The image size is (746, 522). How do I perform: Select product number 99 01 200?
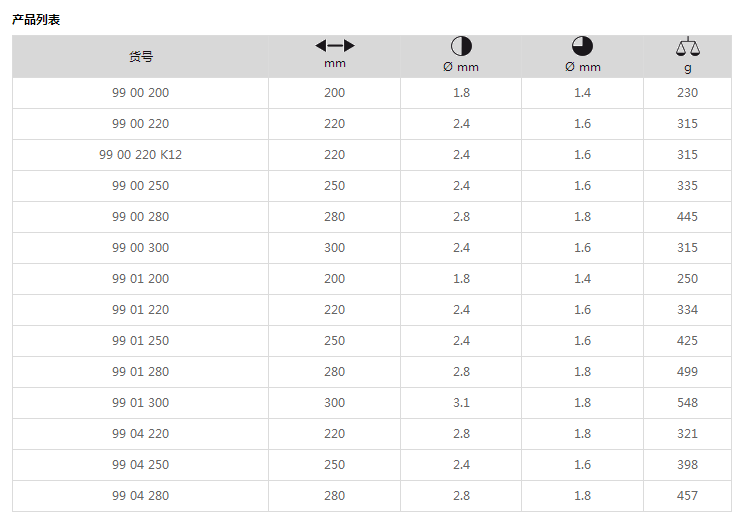coord(140,278)
